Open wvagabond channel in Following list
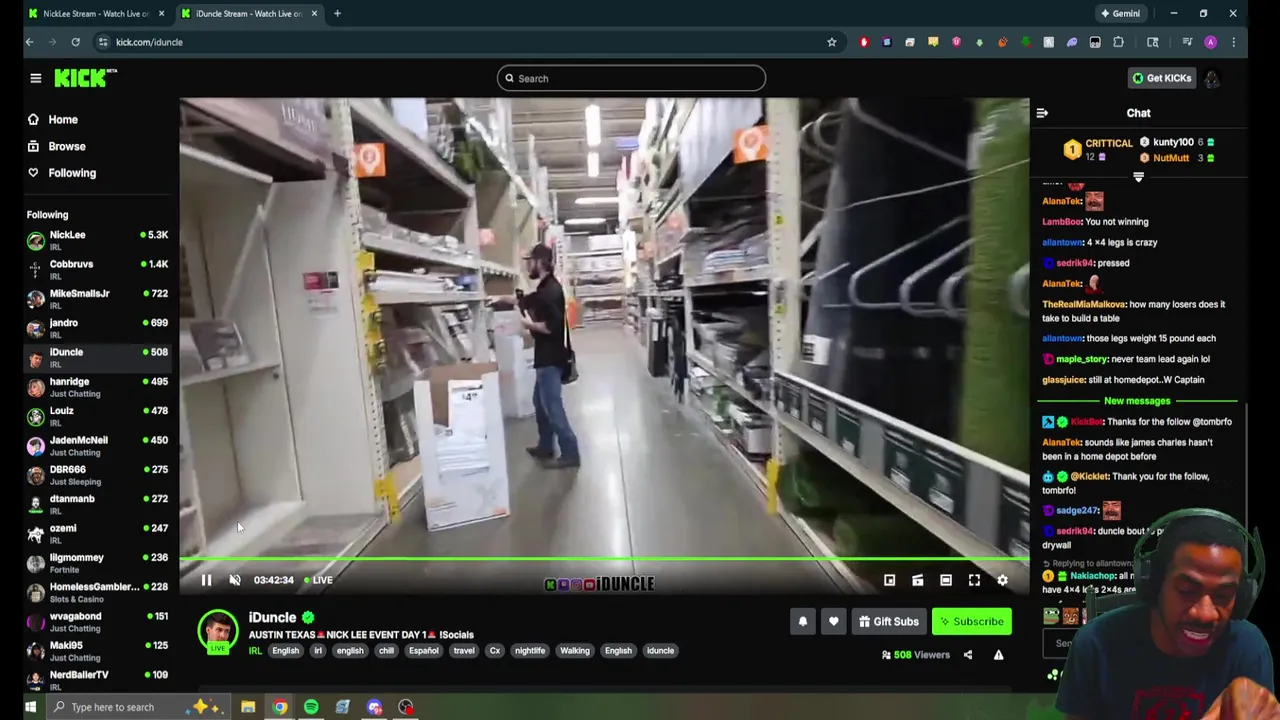The width and height of the screenshot is (1280, 720). coord(98,621)
